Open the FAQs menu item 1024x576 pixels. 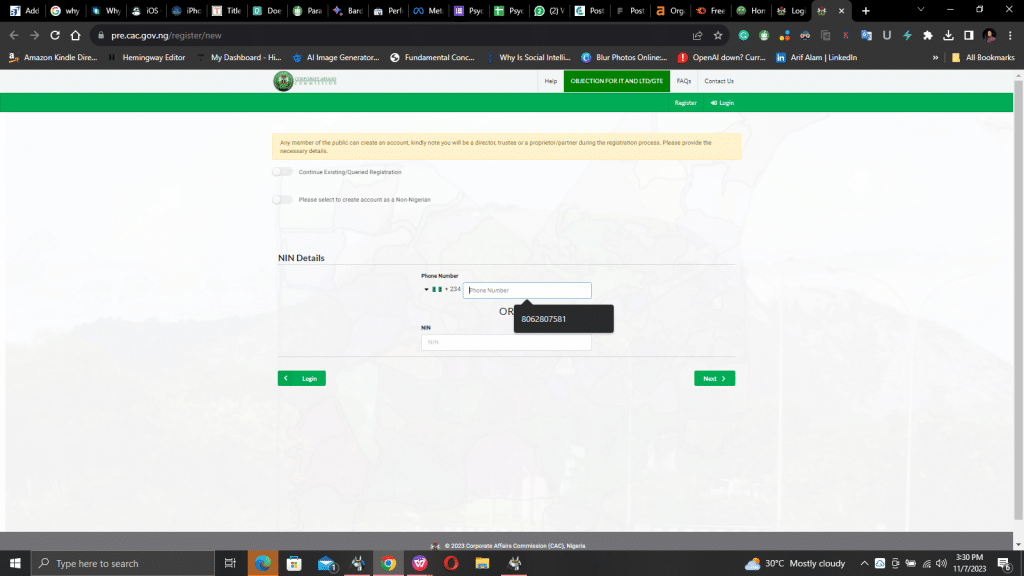click(x=684, y=81)
